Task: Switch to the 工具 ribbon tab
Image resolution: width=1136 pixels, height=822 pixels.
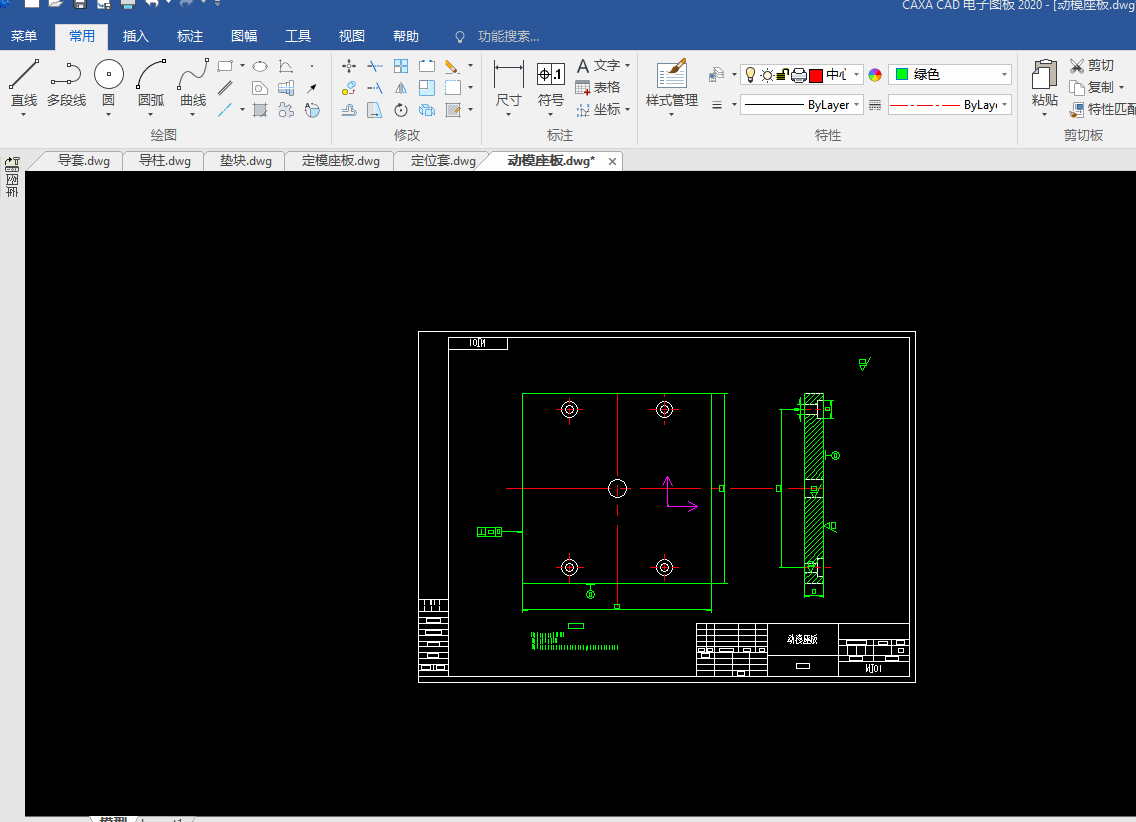Action: click(x=298, y=36)
